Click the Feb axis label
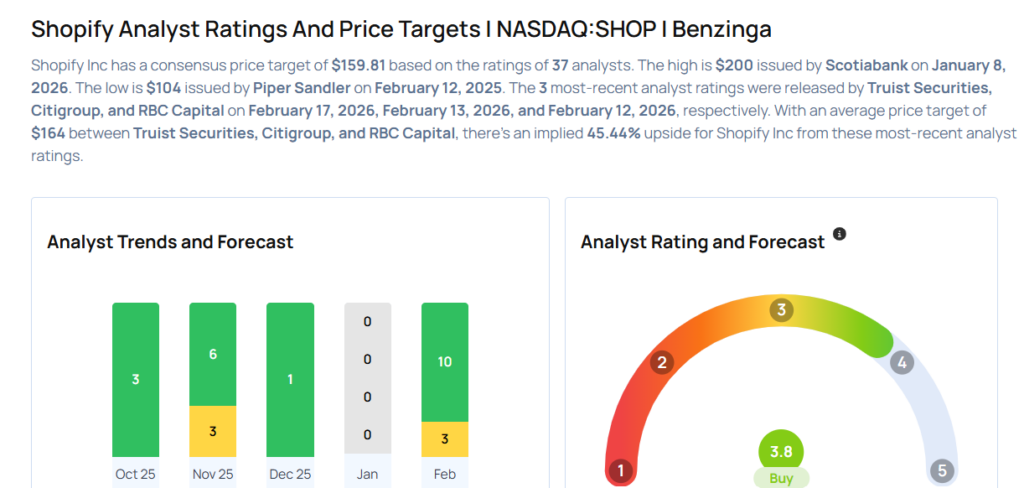Image resolution: width=1024 pixels, height=488 pixels. (x=445, y=474)
